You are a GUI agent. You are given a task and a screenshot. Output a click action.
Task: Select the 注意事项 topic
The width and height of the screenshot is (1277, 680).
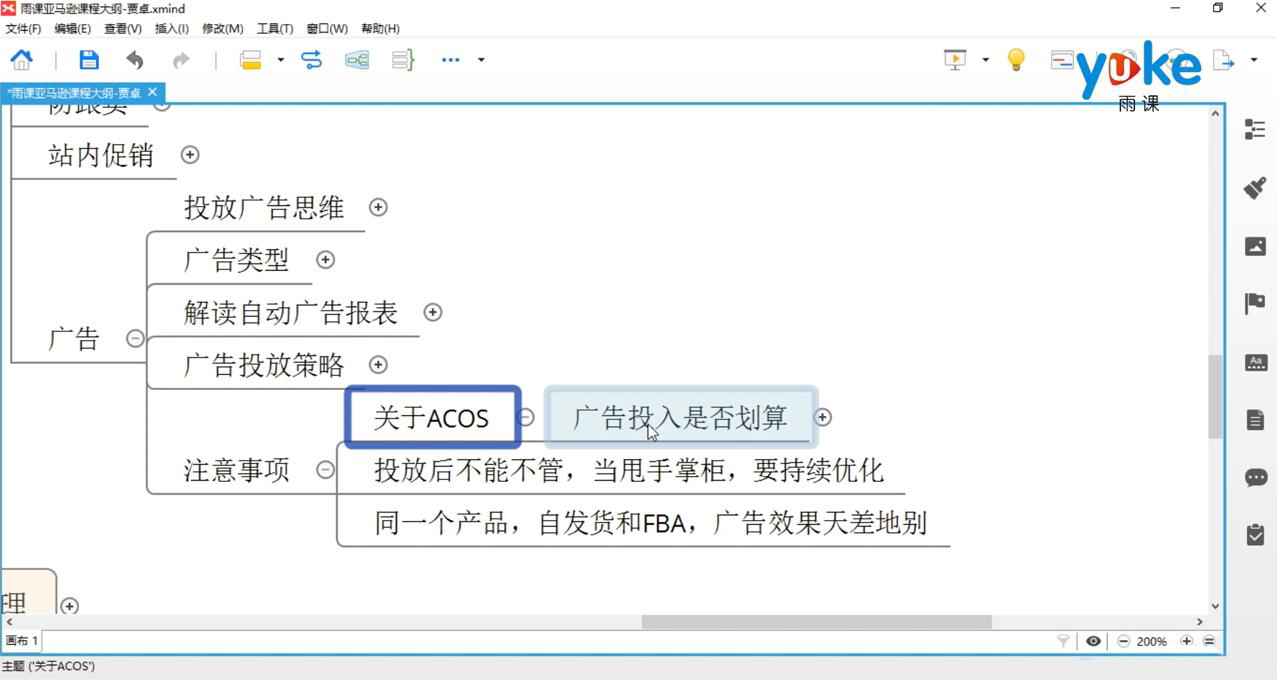(236, 470)
